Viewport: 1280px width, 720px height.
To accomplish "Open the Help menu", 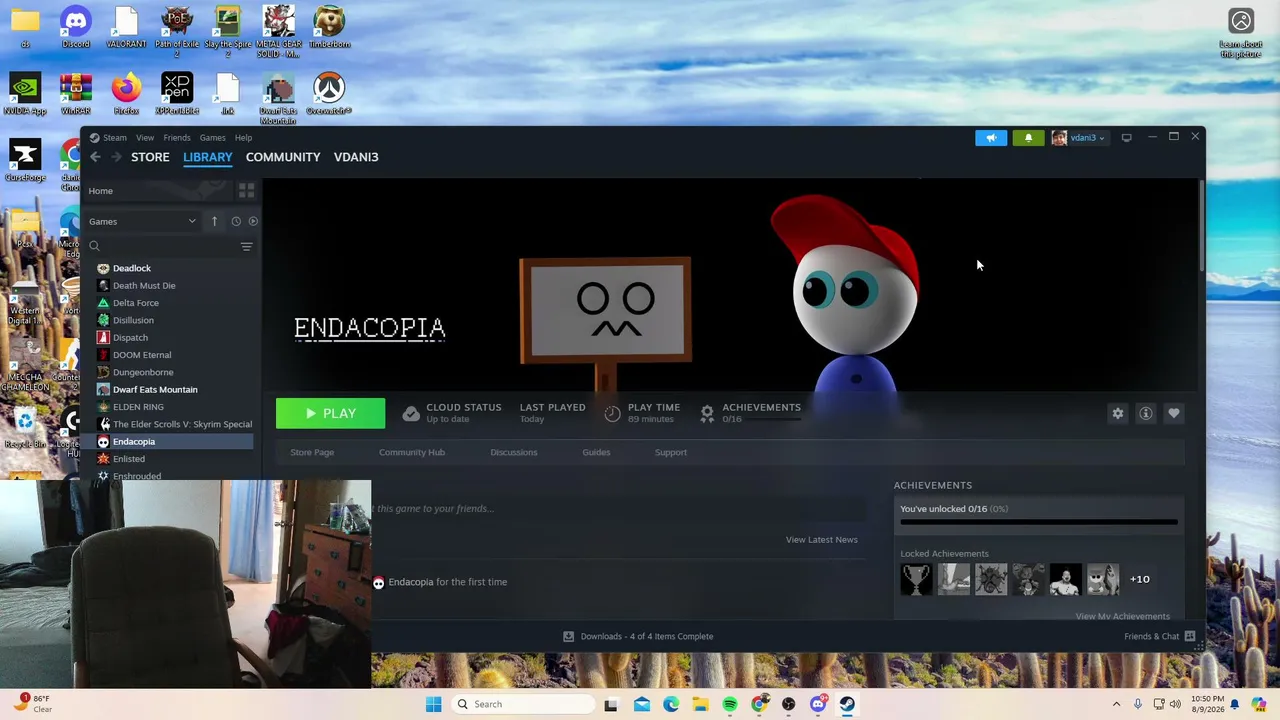I will click(x=243, y=138).
